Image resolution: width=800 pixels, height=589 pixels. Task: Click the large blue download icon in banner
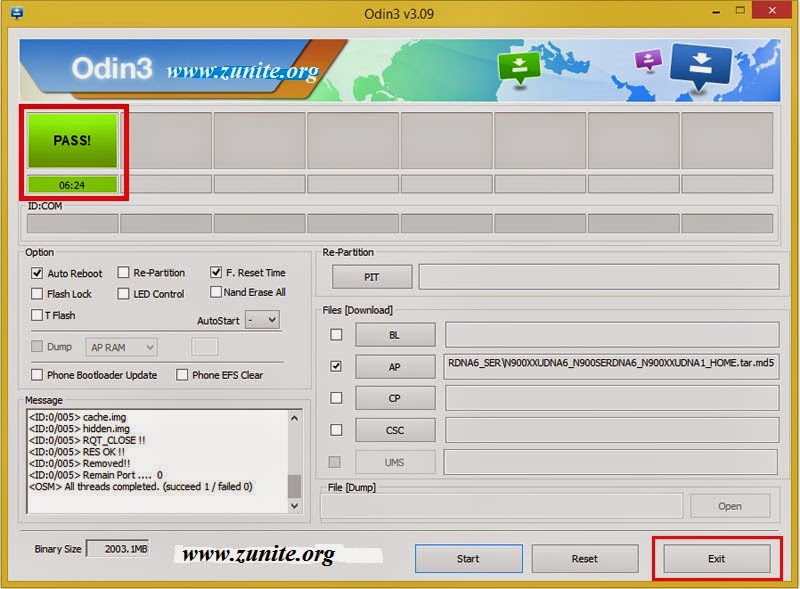click(701, 66)
